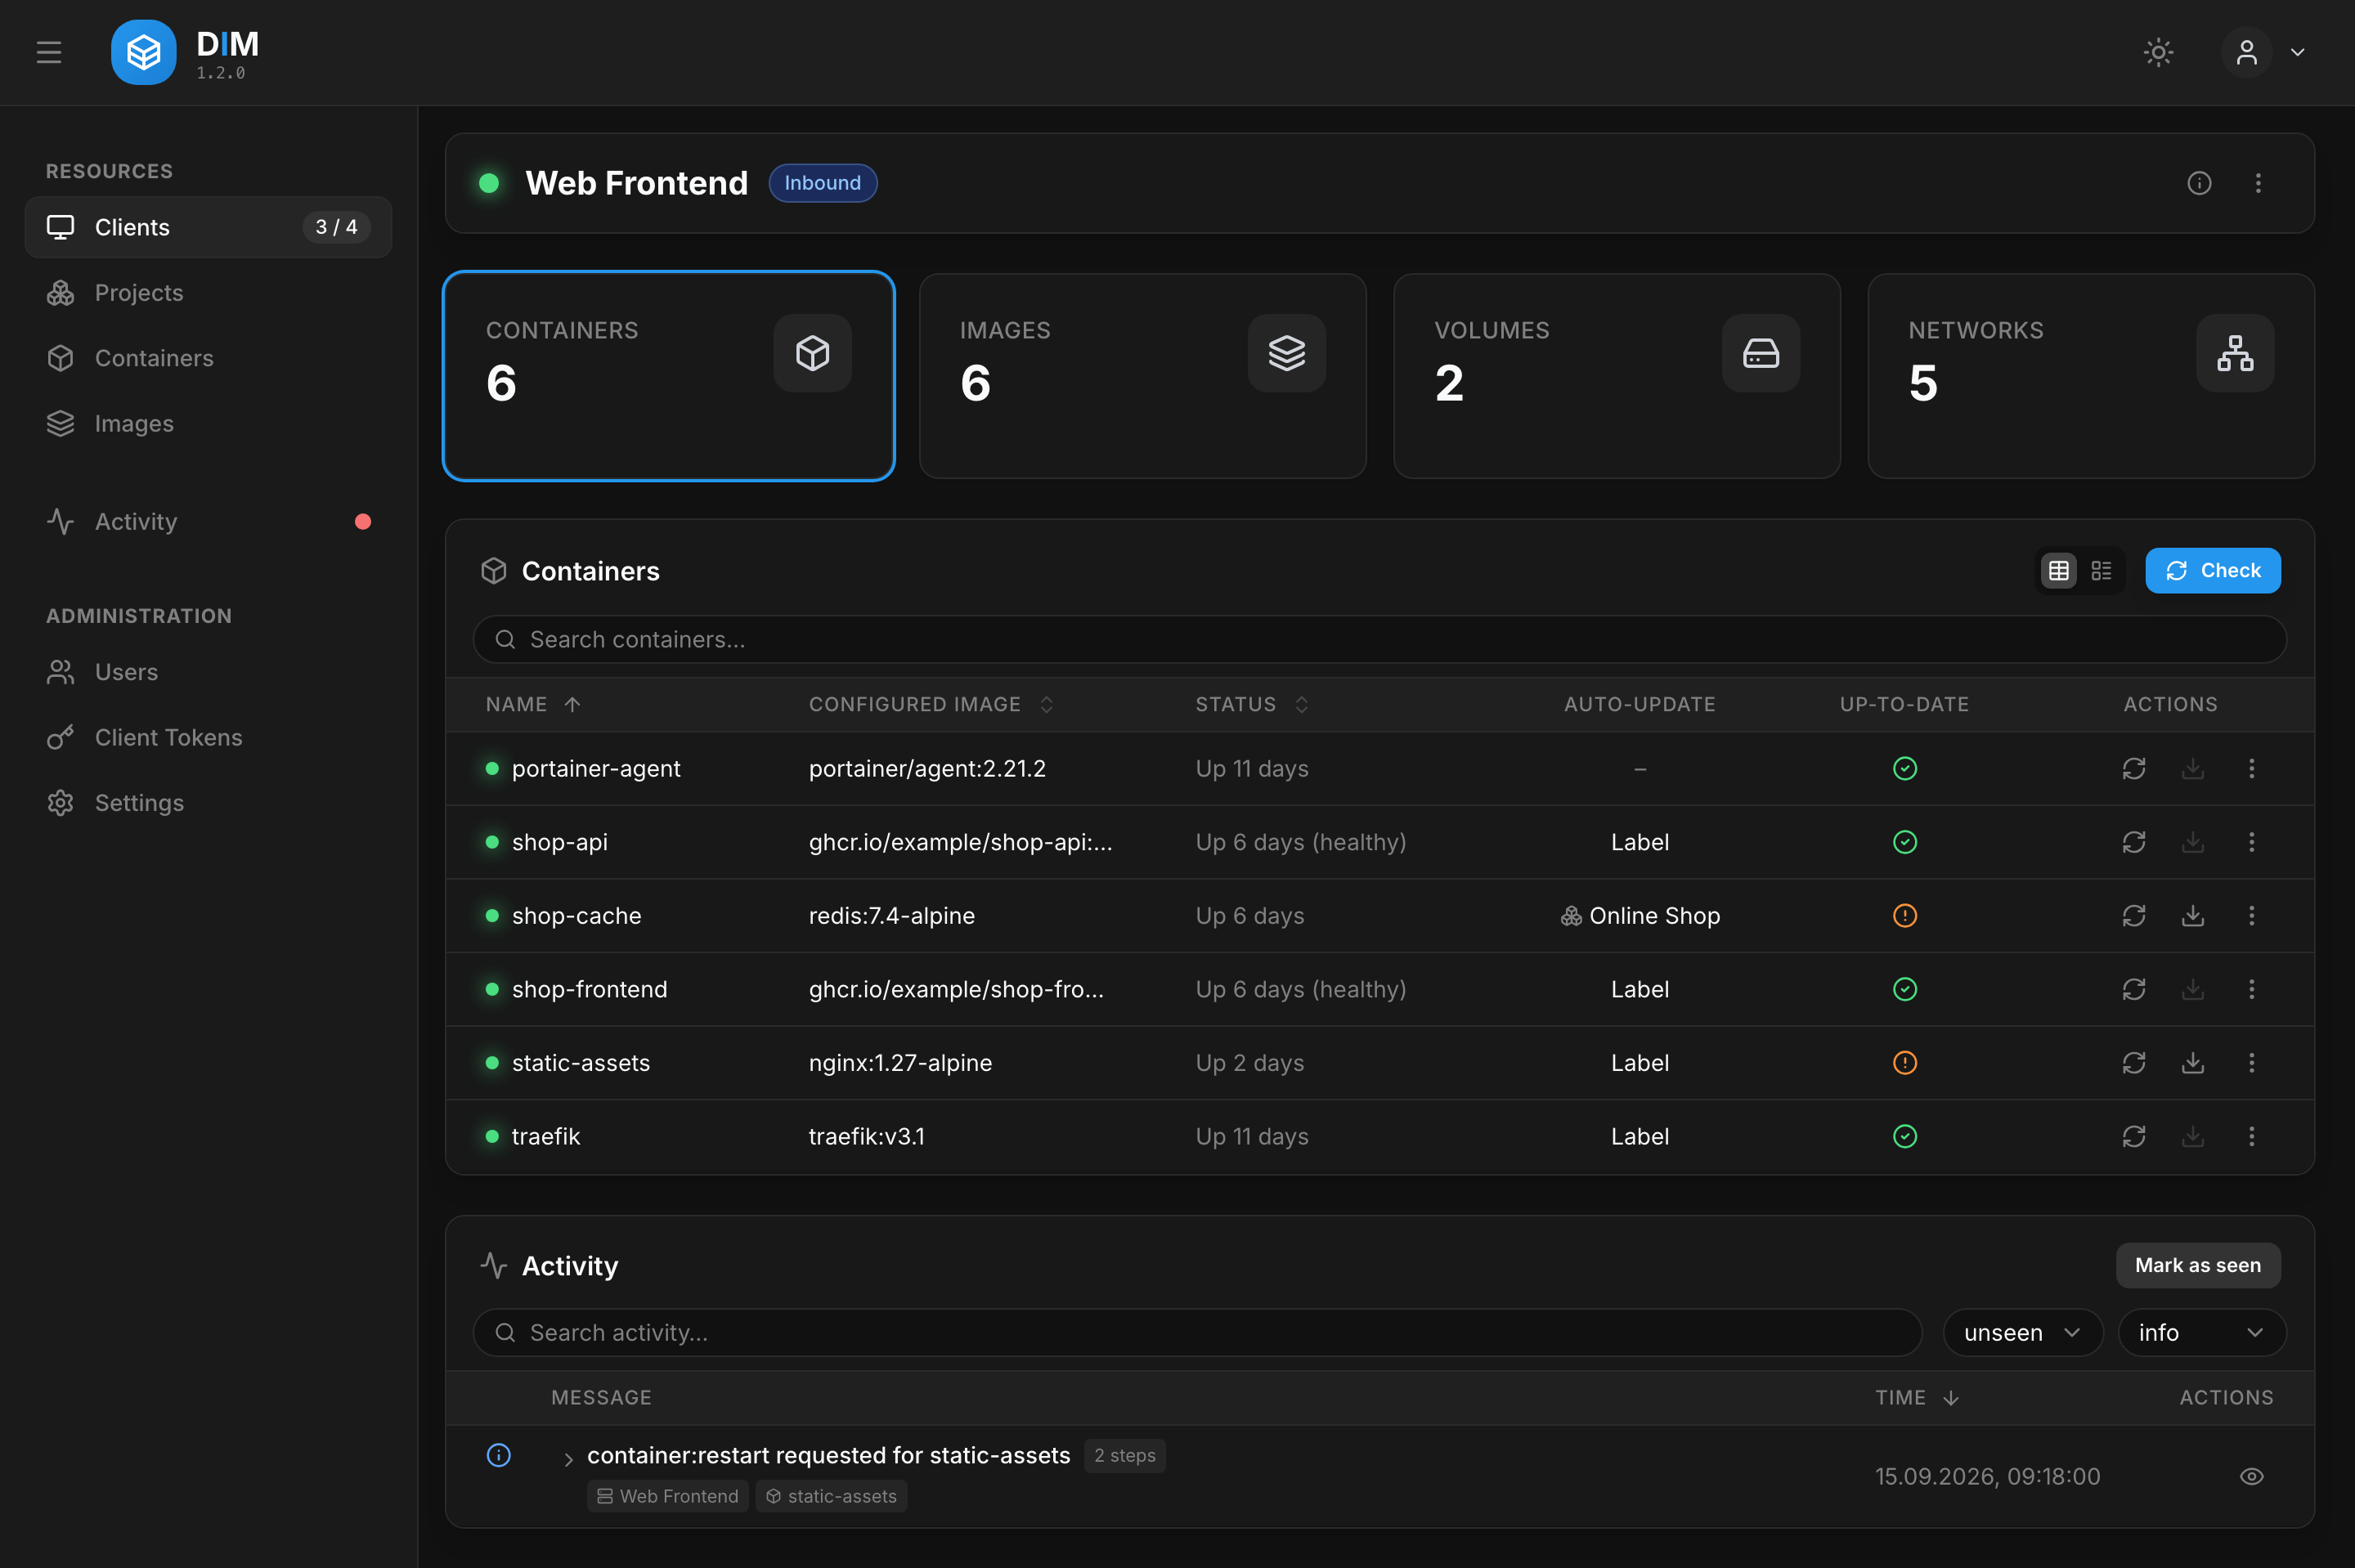Sort containers by Name column
Screen dimensions: 2355x1568
(533, 704)
